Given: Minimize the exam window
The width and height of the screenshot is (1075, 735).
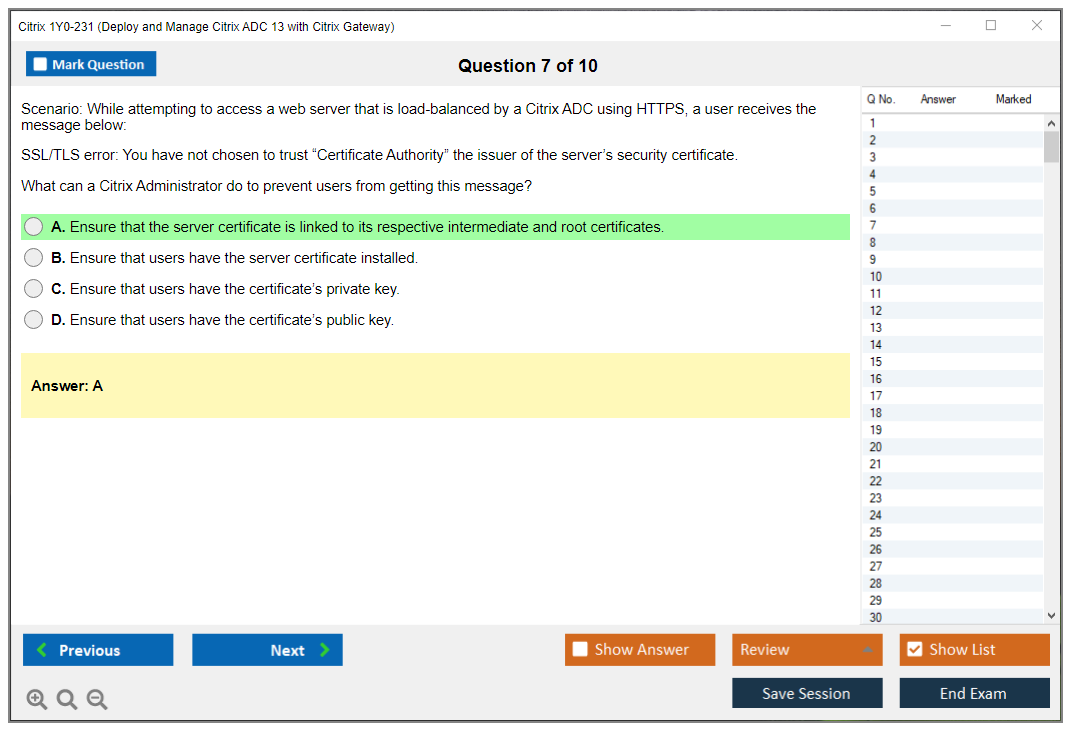Looking at the screenshot, I should point(945,26).
